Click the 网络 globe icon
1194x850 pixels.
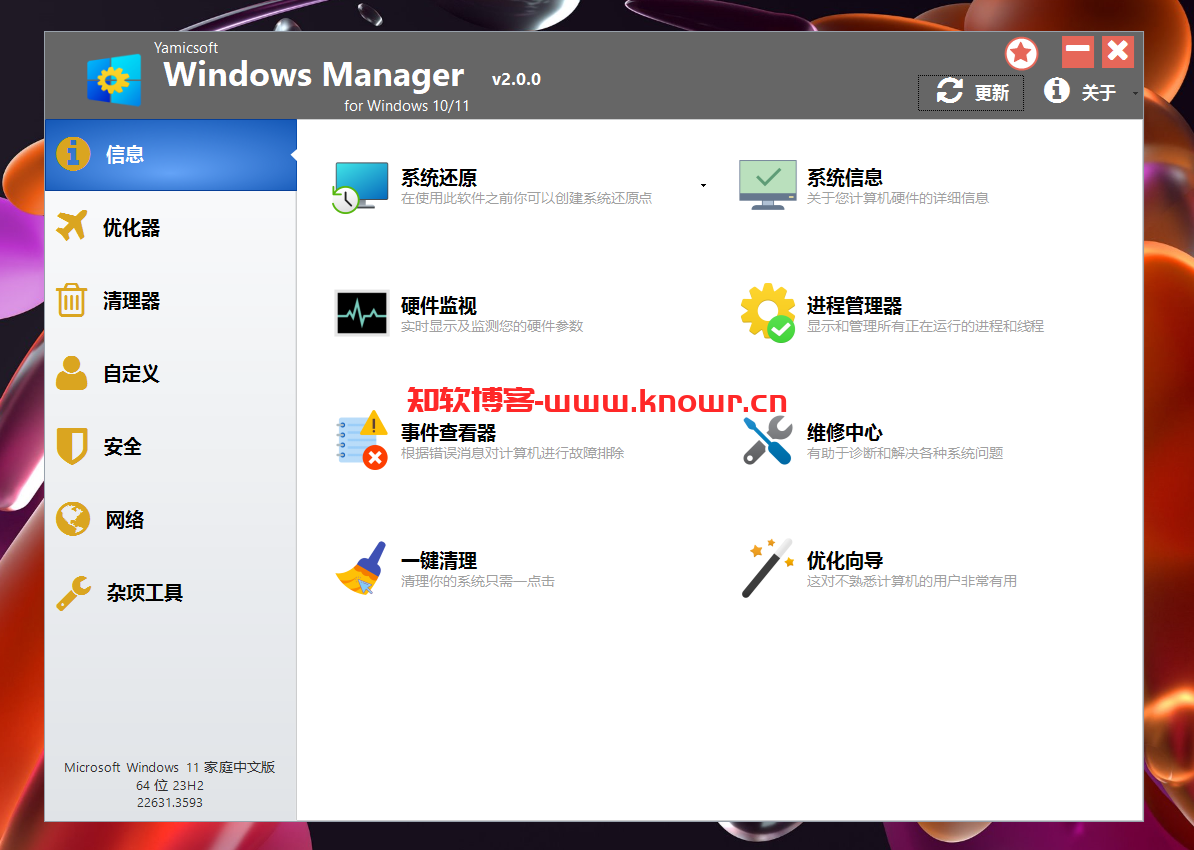pos(73,519)
